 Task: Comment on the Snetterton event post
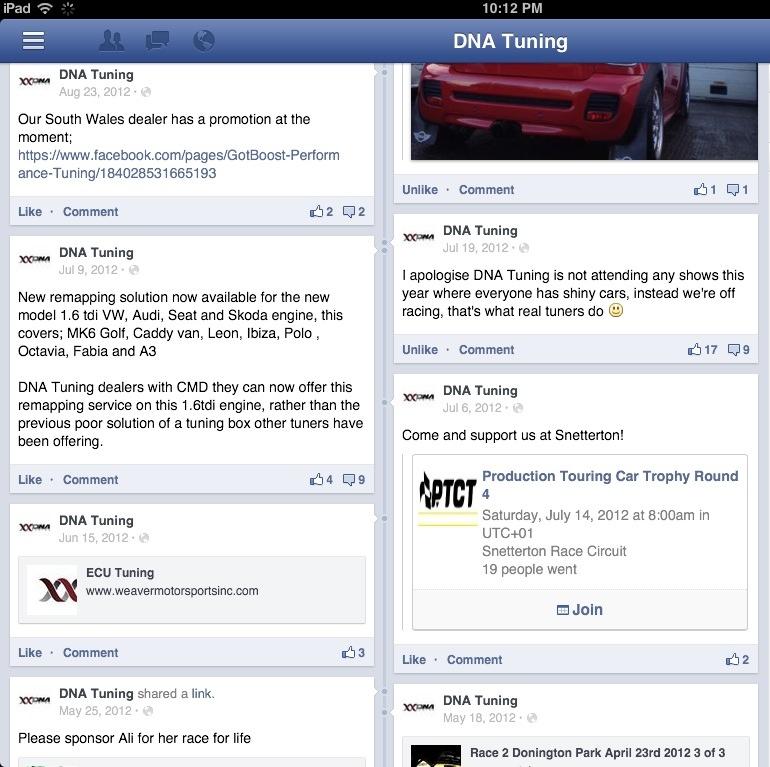tap(474, 659)
